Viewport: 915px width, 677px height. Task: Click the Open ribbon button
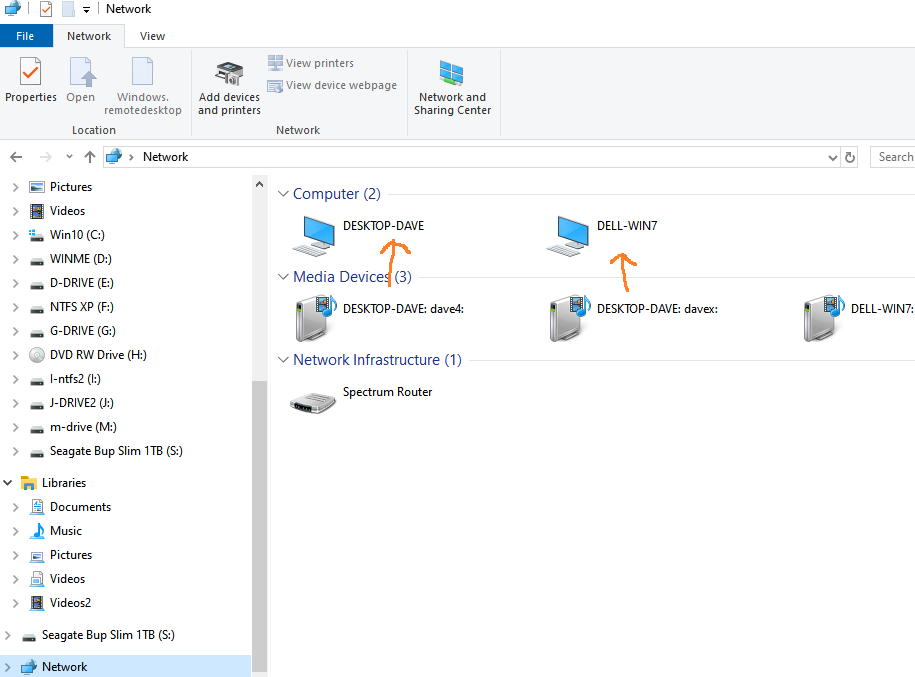81,81
